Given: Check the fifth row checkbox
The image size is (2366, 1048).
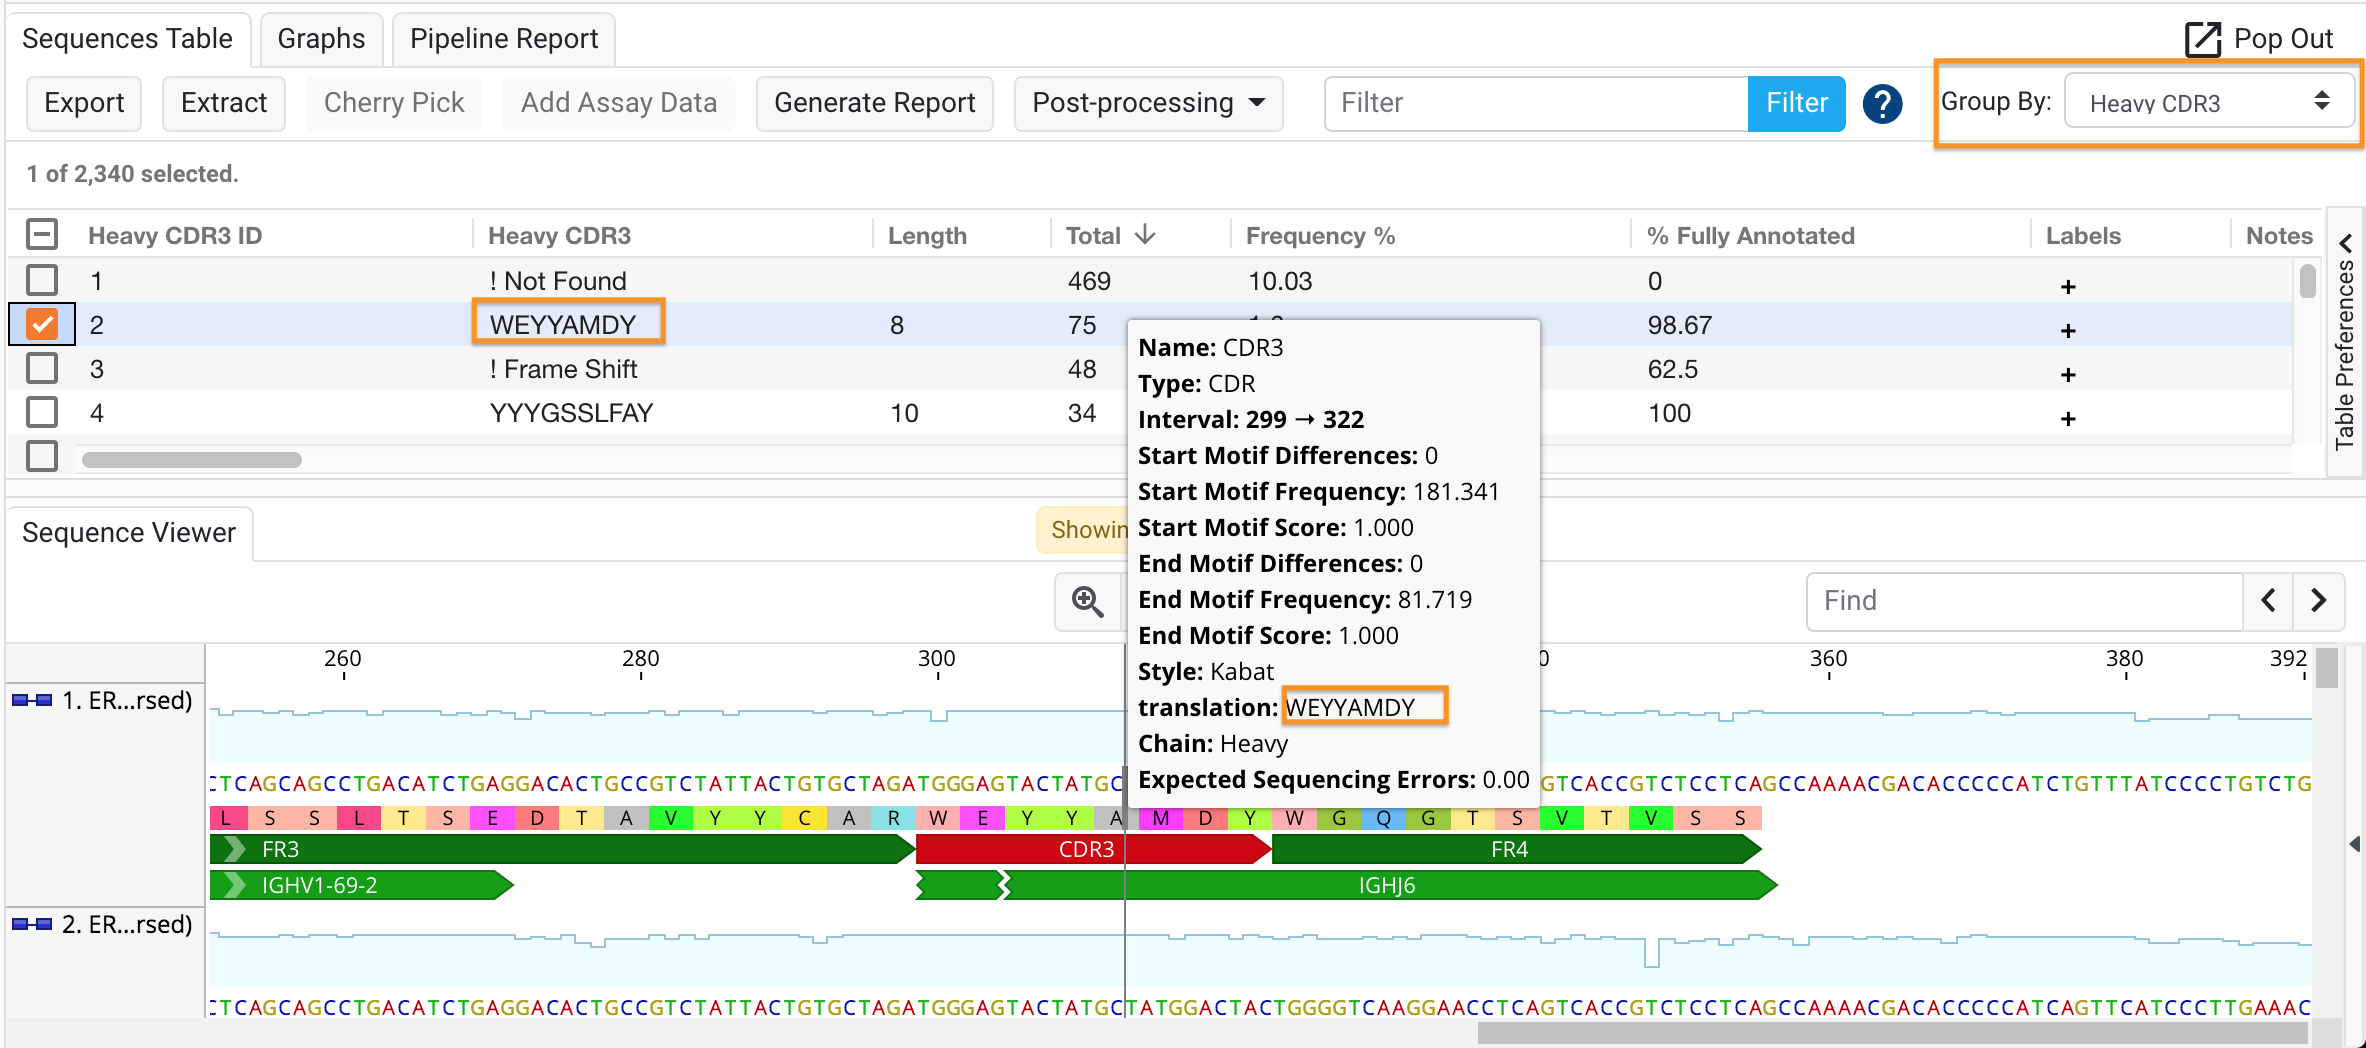Looking at the screenshot, I should click(x=42, y=455).
